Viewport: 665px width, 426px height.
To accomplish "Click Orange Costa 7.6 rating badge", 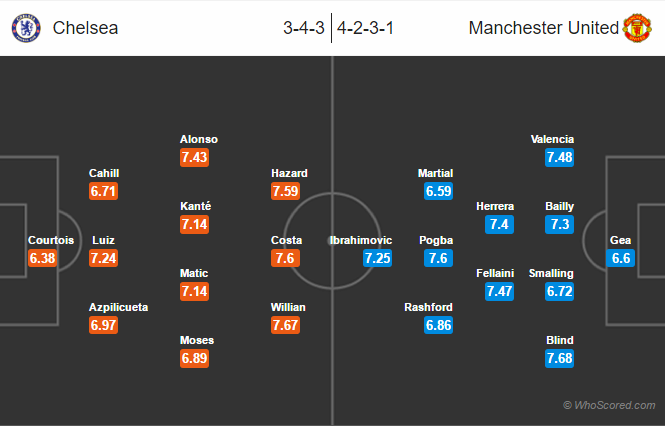I will point(285,258).
